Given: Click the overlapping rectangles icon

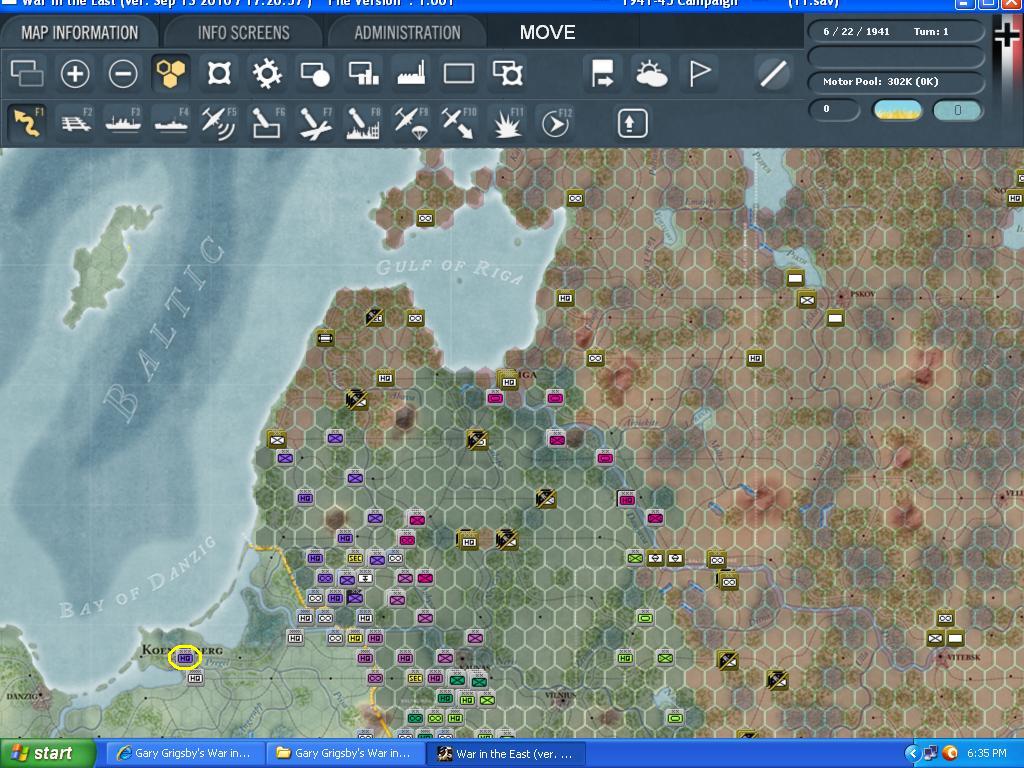Looking at the screenshot, I should [x=27, y=73].
